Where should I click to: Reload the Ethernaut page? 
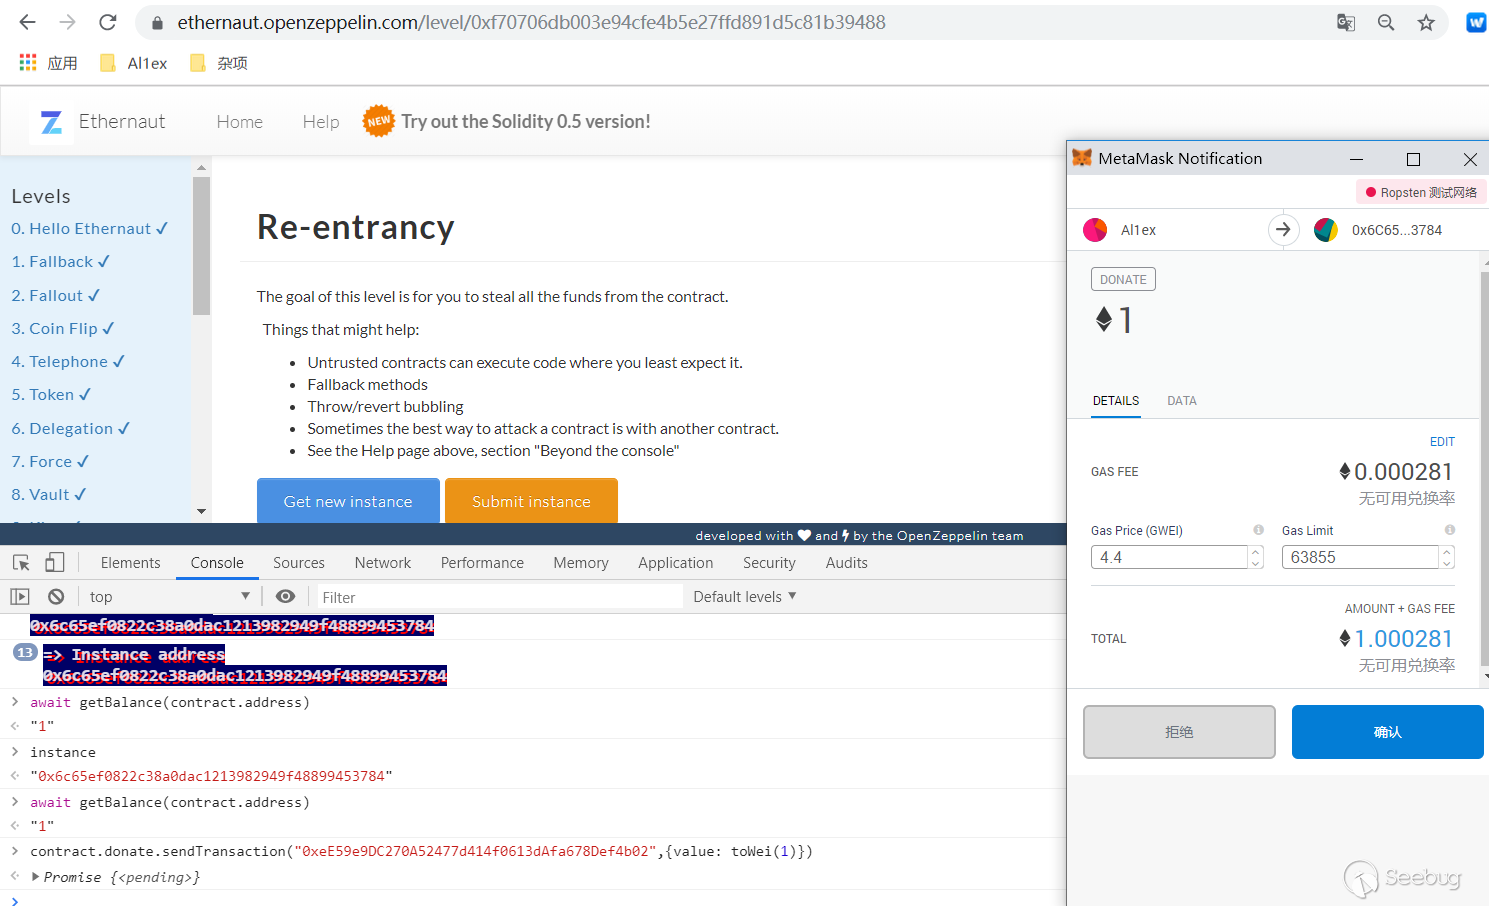click(108, 22)
